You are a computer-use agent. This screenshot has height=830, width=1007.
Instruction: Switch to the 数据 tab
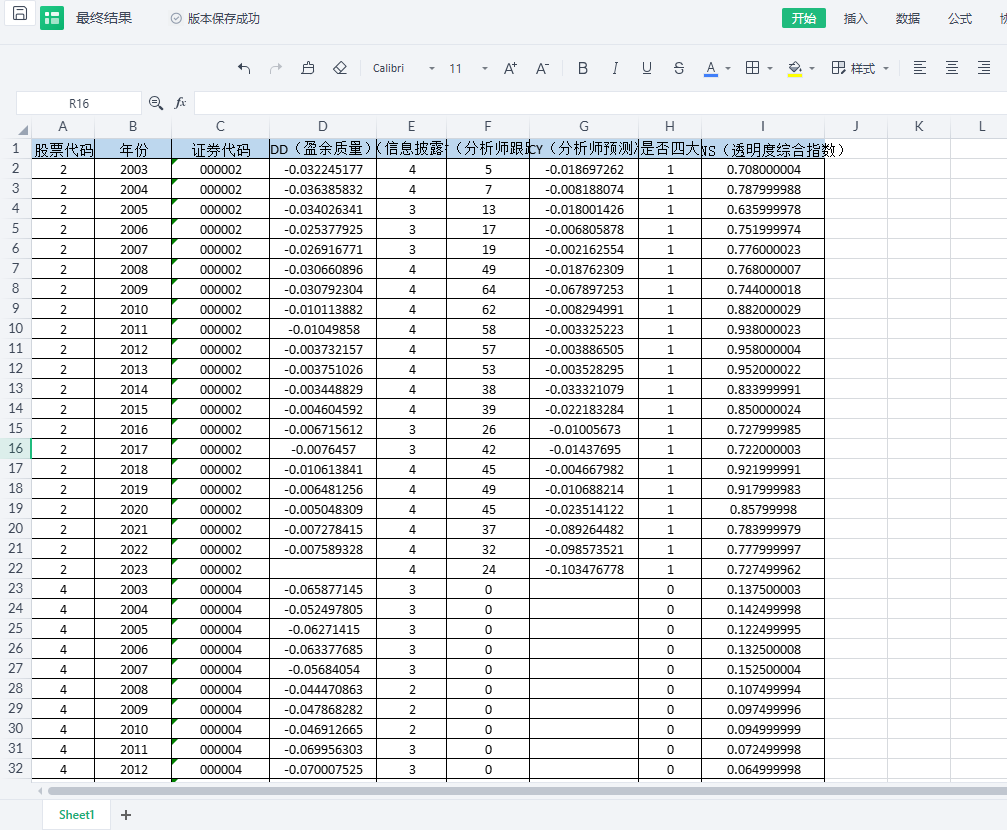[x=908, y=19]
